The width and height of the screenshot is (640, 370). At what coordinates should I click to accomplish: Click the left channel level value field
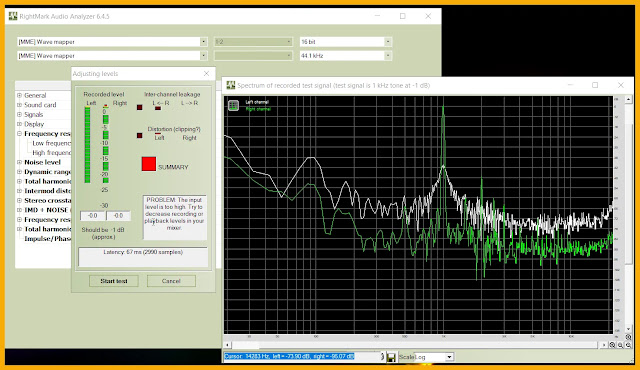93,215
